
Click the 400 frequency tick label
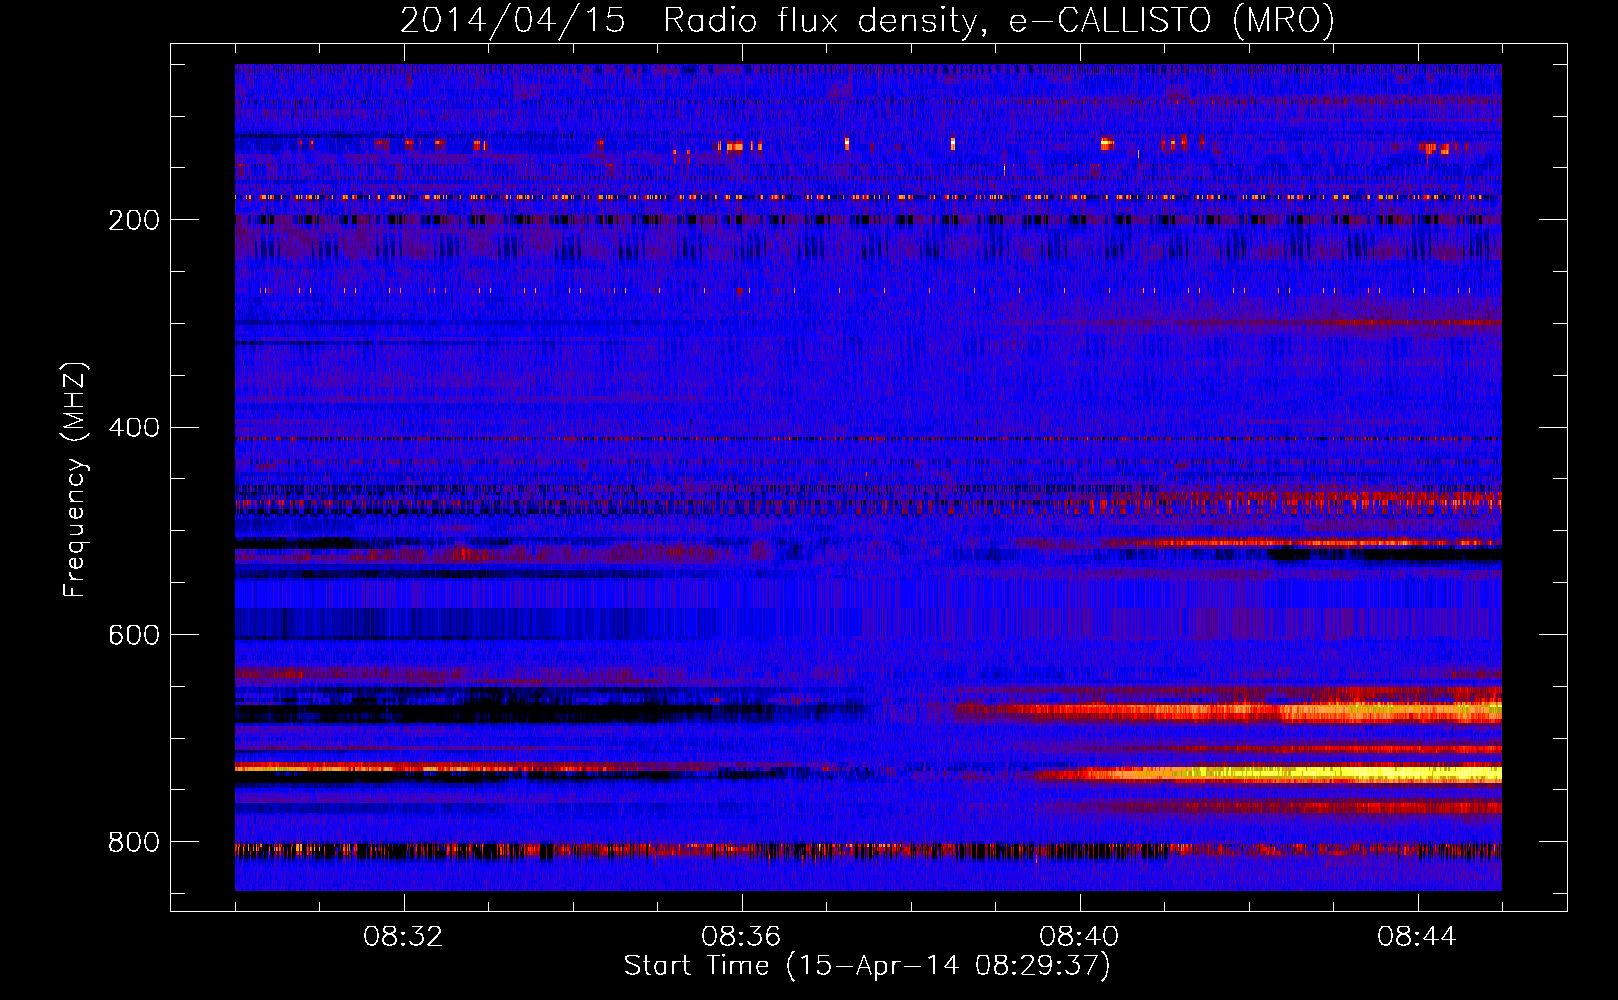pyautogui.click(x=134, y=428)
